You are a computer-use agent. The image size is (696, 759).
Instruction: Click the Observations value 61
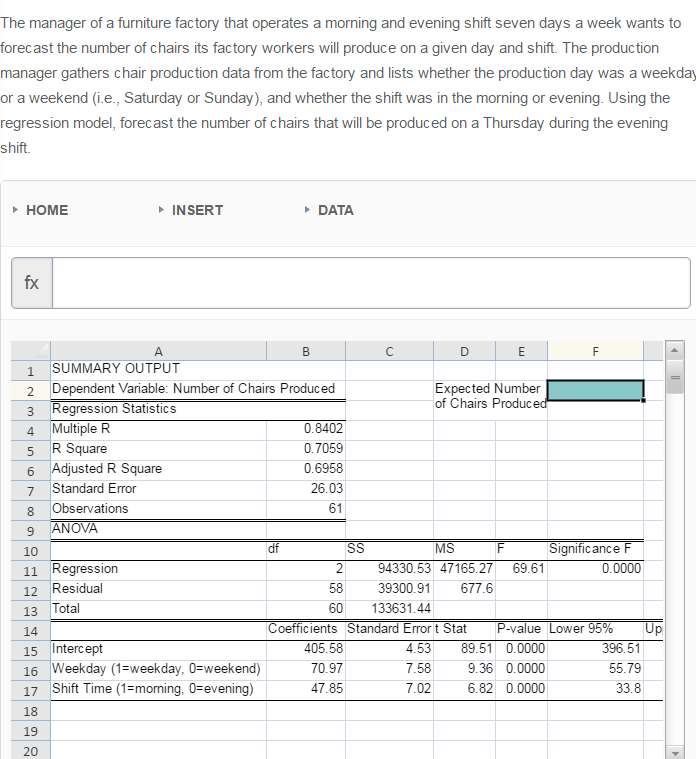[x=306, y=508]
